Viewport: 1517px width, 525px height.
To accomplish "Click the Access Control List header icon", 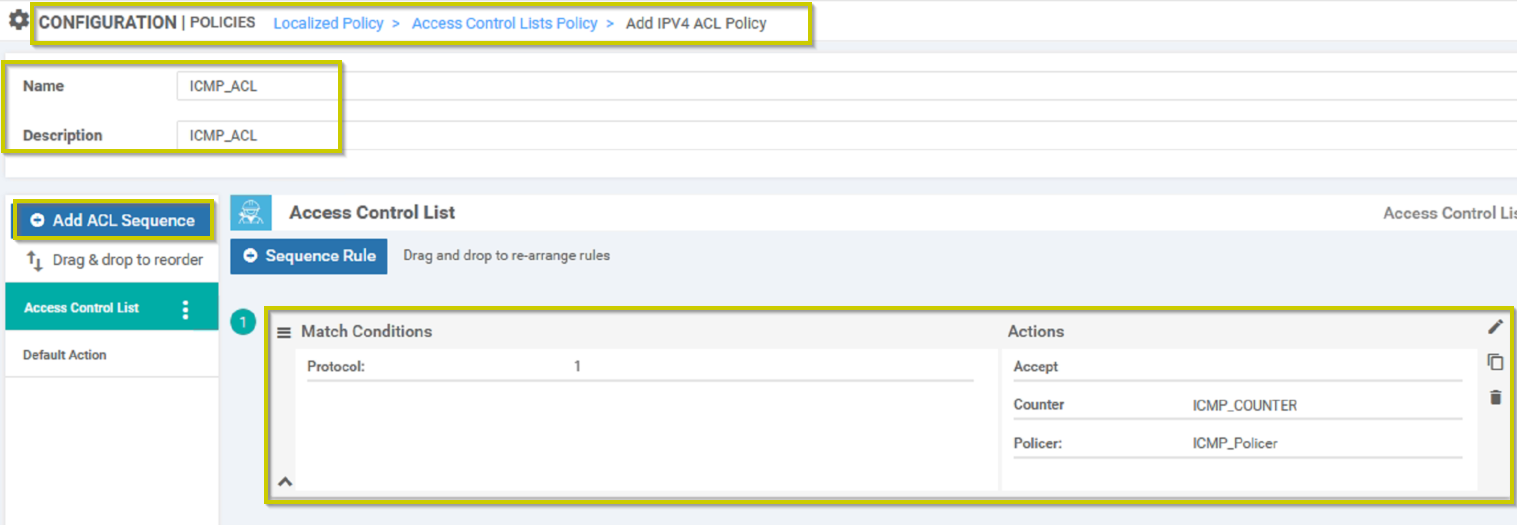I will [251, 212].
